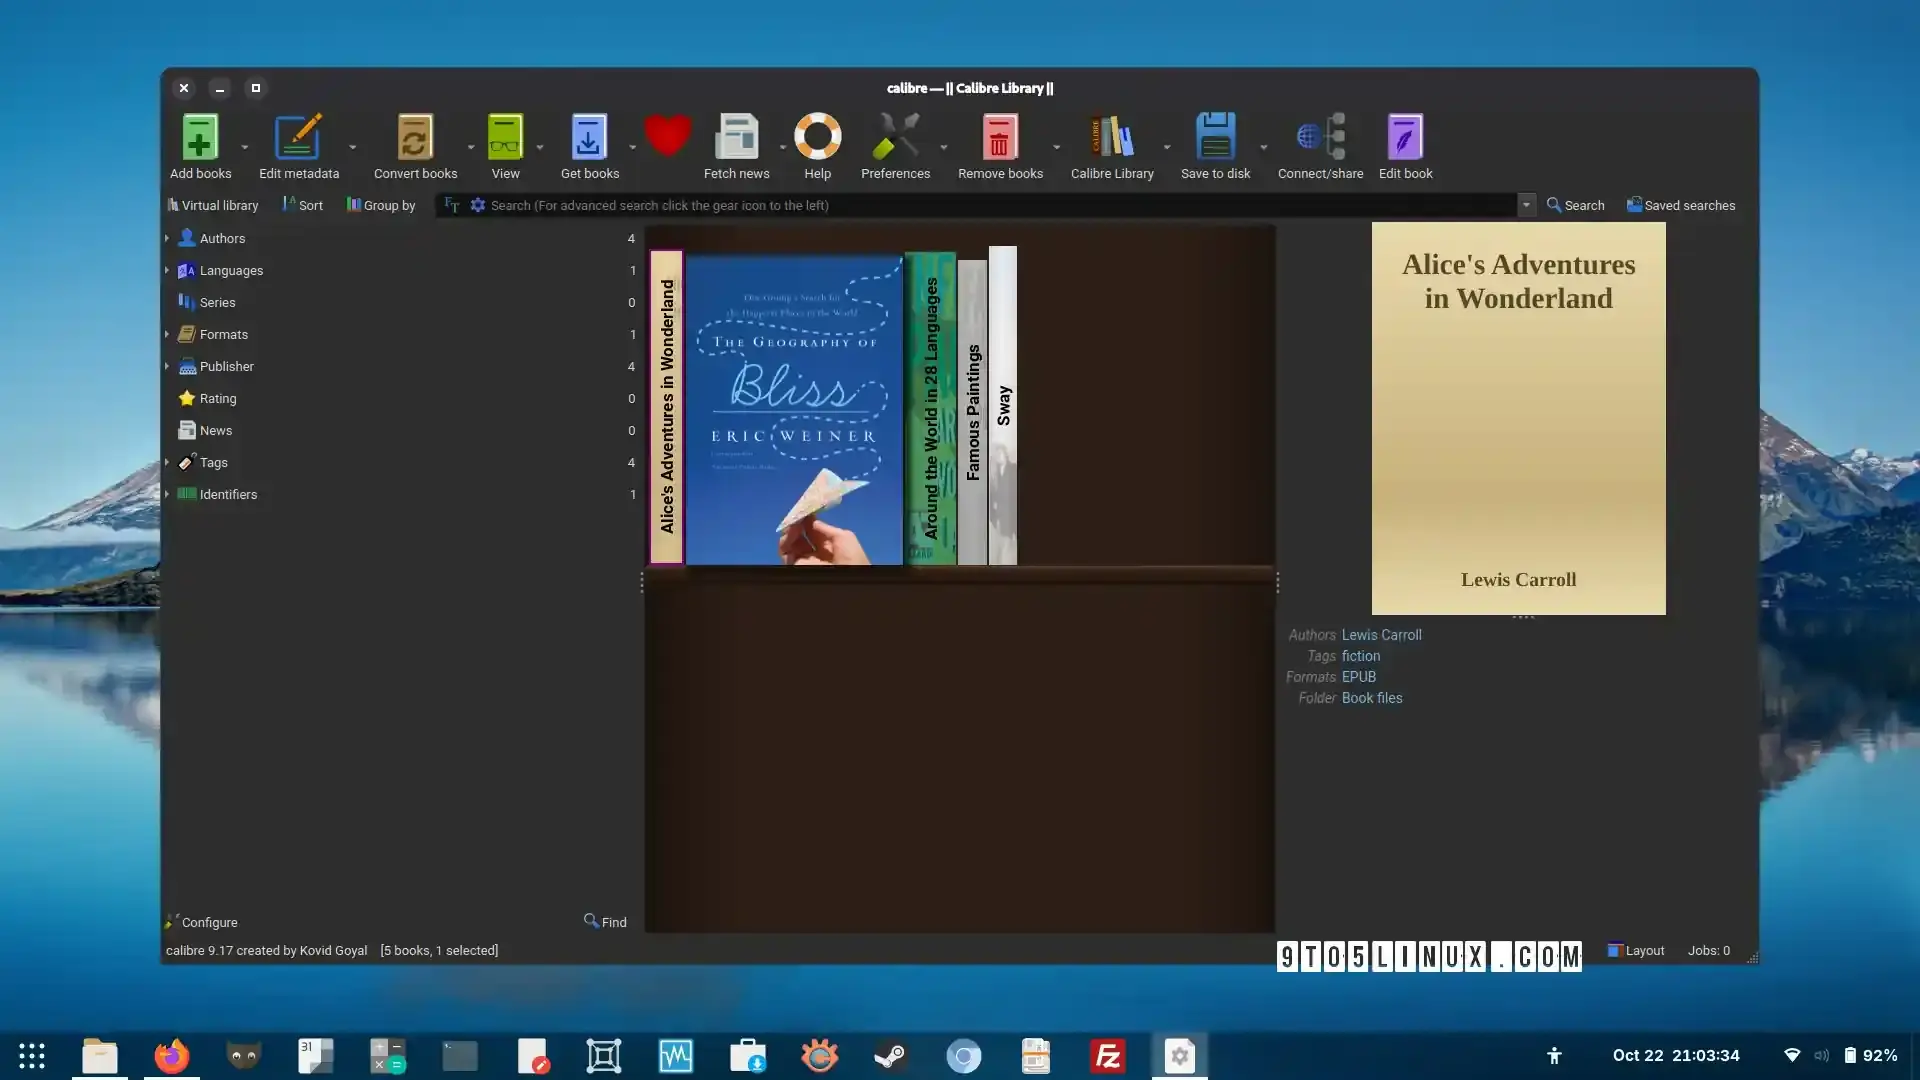
Task: Expand the search history dropdown
Action: pyautogui.click(x=1526, y=205)
